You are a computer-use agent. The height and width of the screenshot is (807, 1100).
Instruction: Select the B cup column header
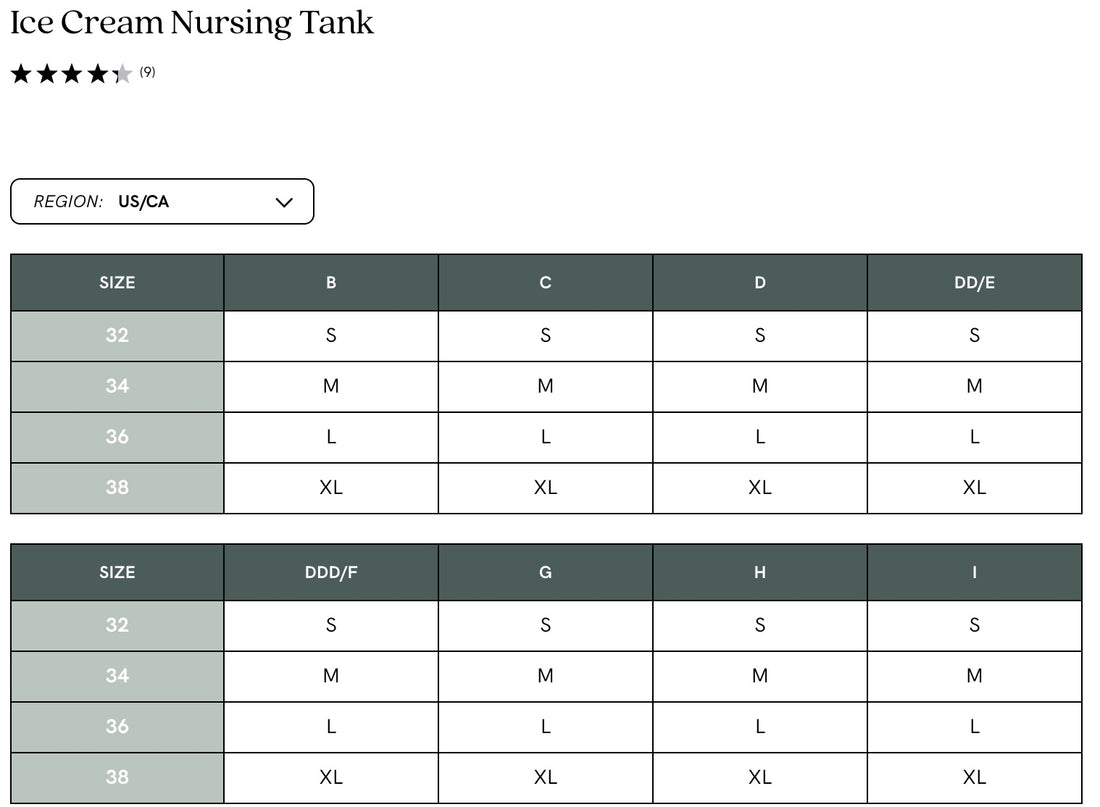pos(331,283)
